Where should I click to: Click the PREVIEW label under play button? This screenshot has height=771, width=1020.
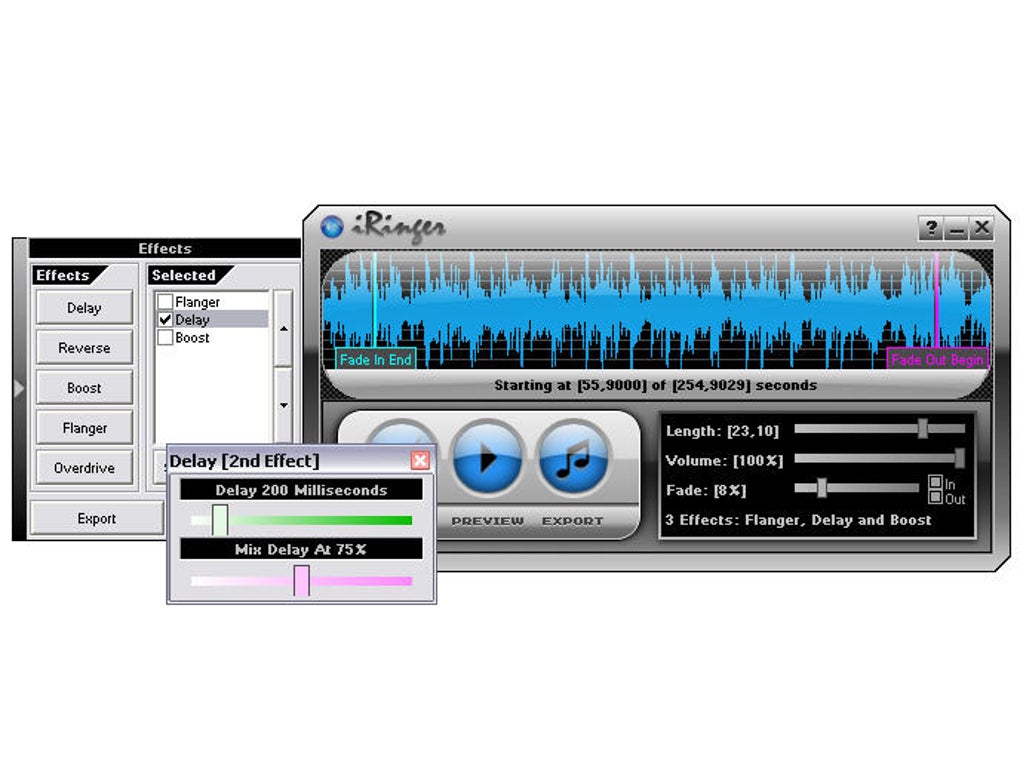point(487,521)
